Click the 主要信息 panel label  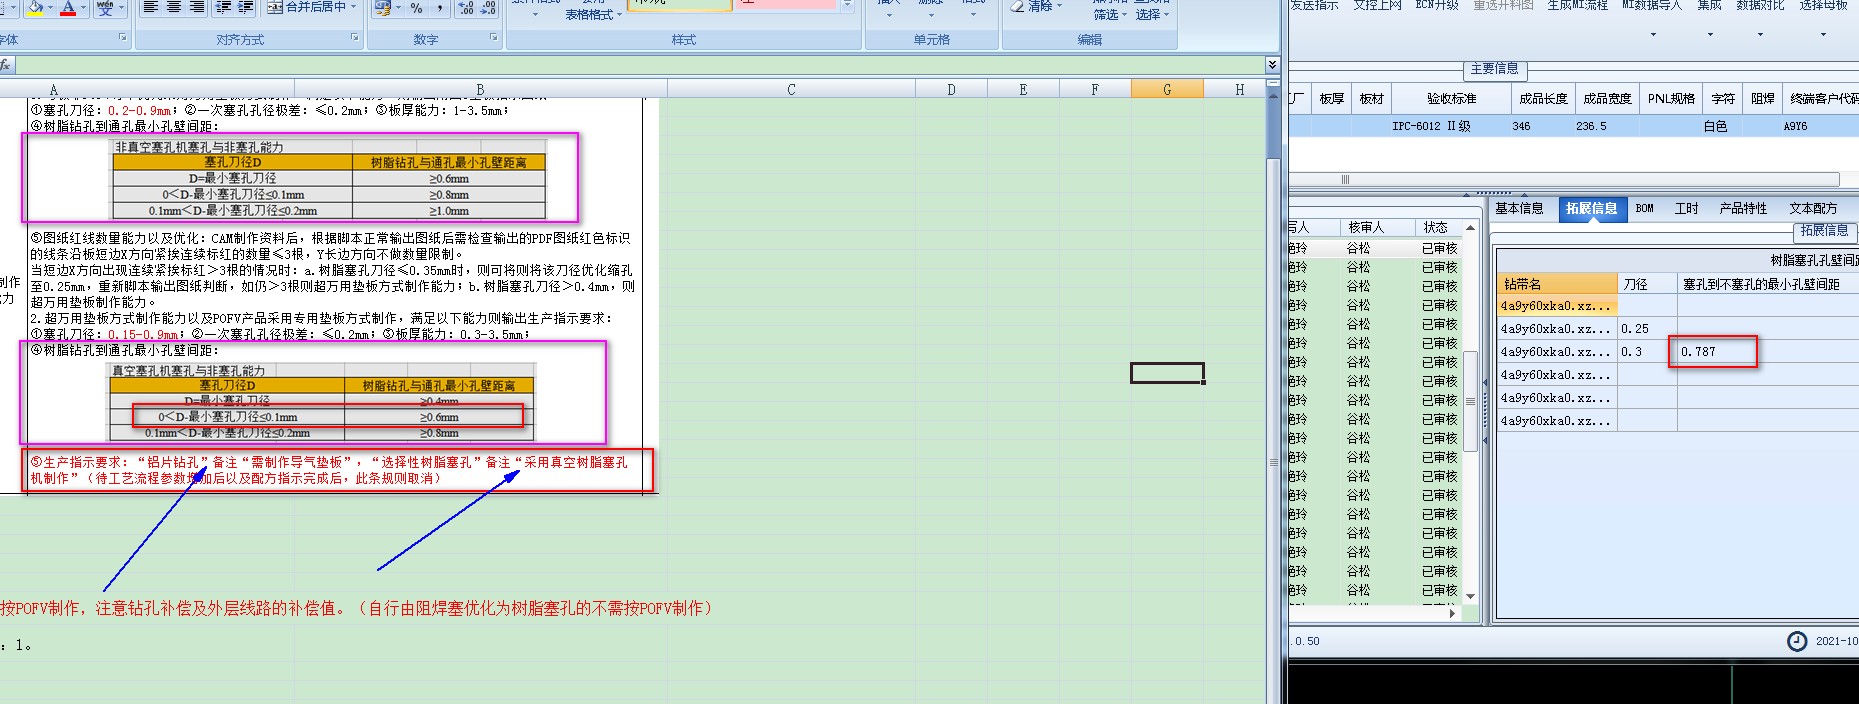[x=1494, y=69]
